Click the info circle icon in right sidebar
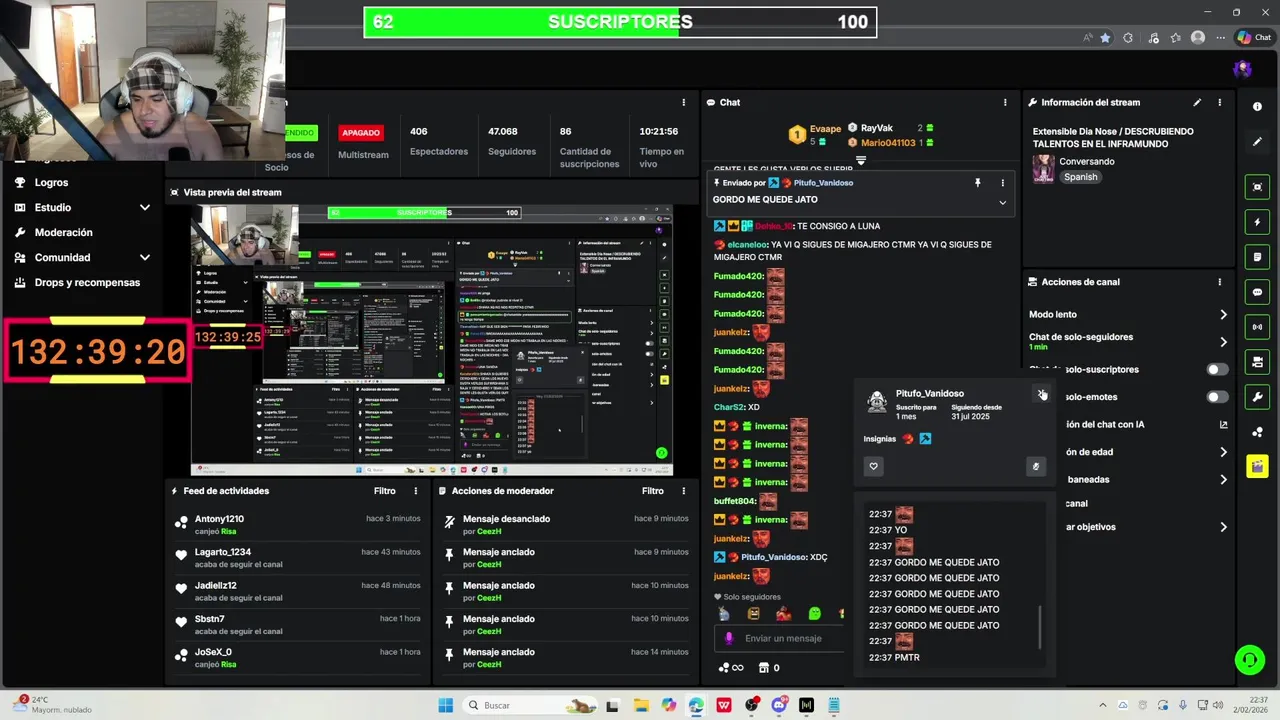The height and width of the screenshot is (720, 1280). coord(1257,107)
